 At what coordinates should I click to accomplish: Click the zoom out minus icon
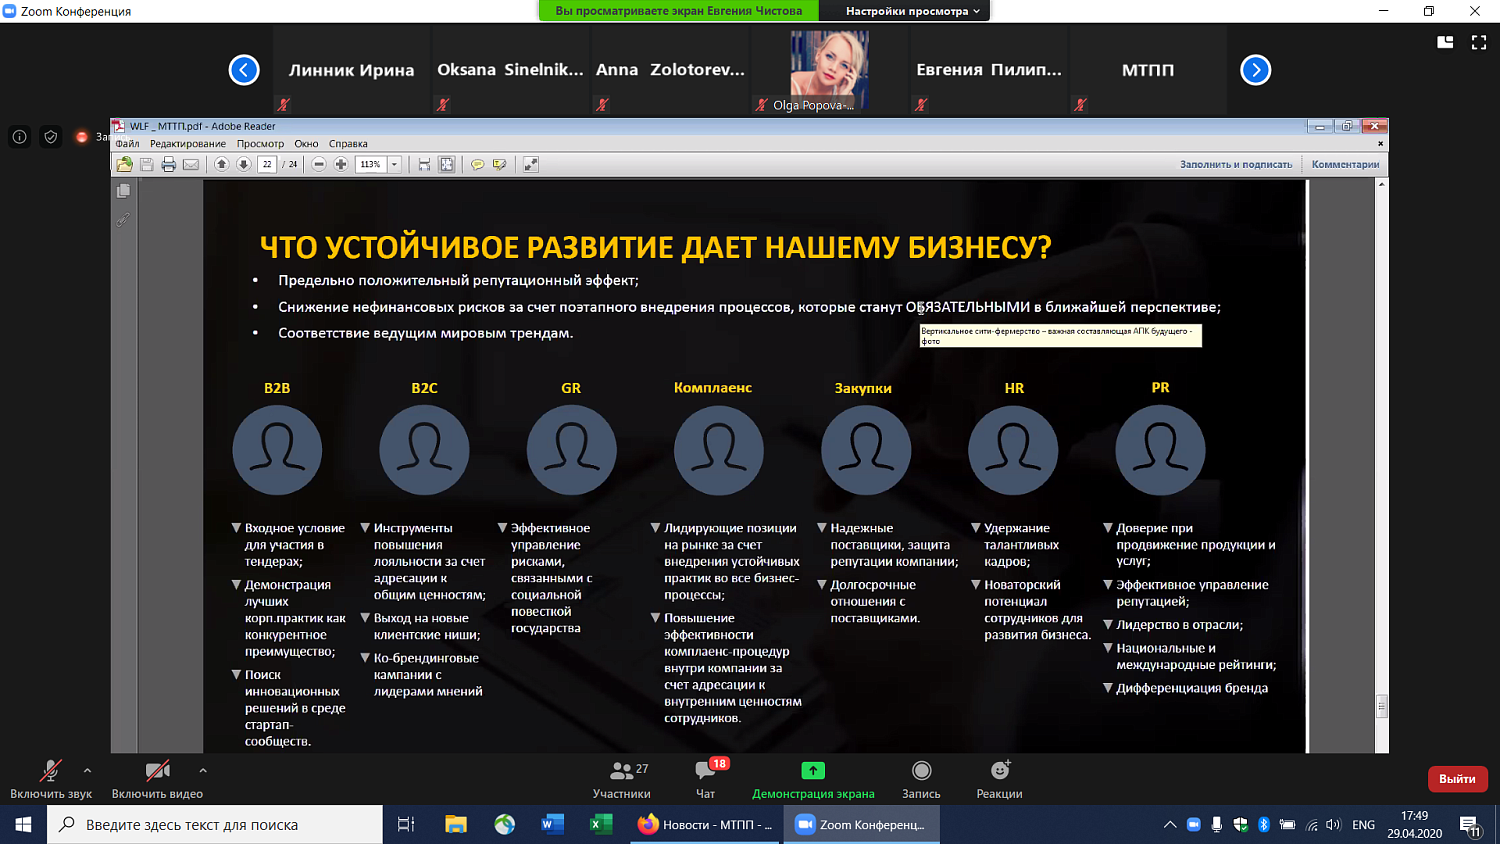point(319,164)
